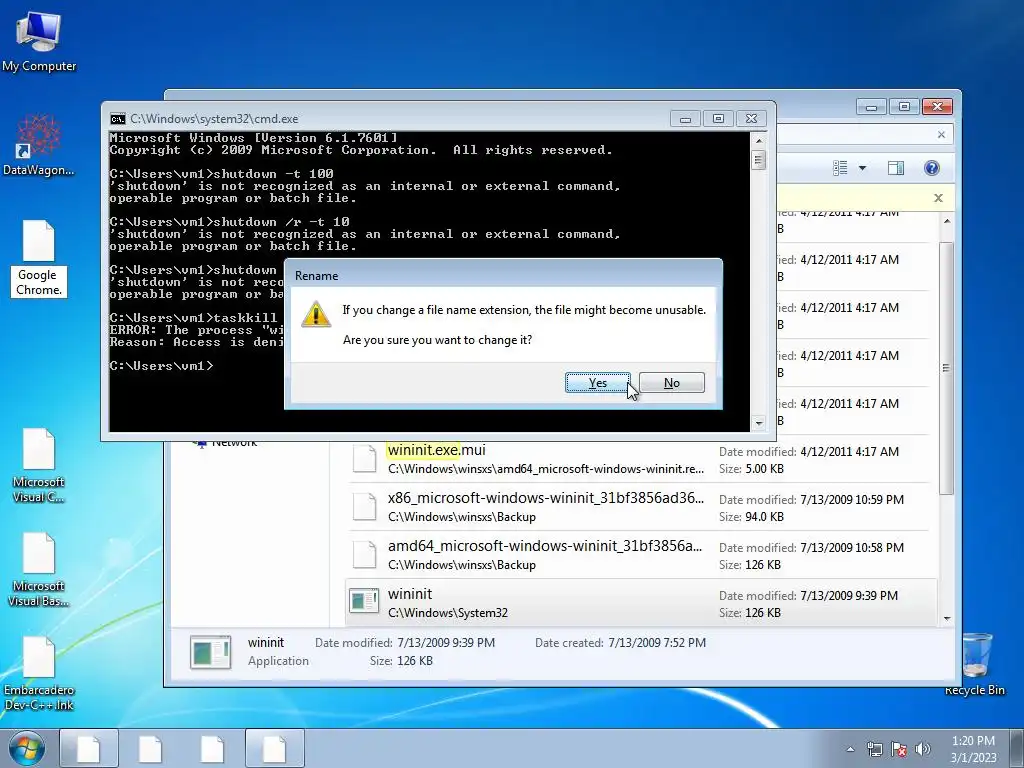This screenshot has width=1024, height=768.
Task: Click Explorer results scrollbar up arrow
Action: (x=947, y=221)
